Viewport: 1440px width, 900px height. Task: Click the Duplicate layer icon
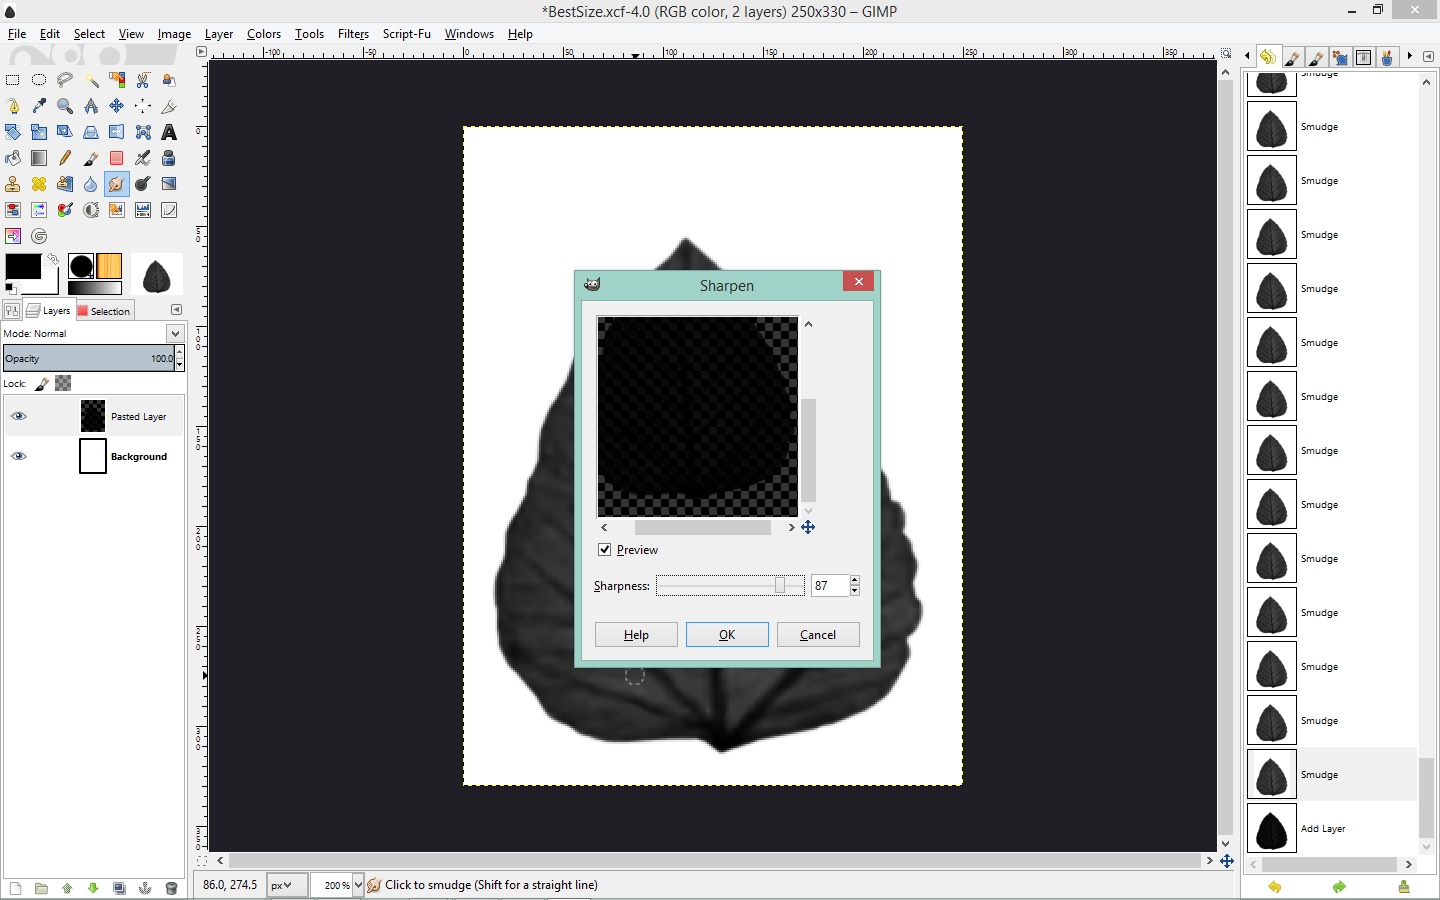(119, 888)
